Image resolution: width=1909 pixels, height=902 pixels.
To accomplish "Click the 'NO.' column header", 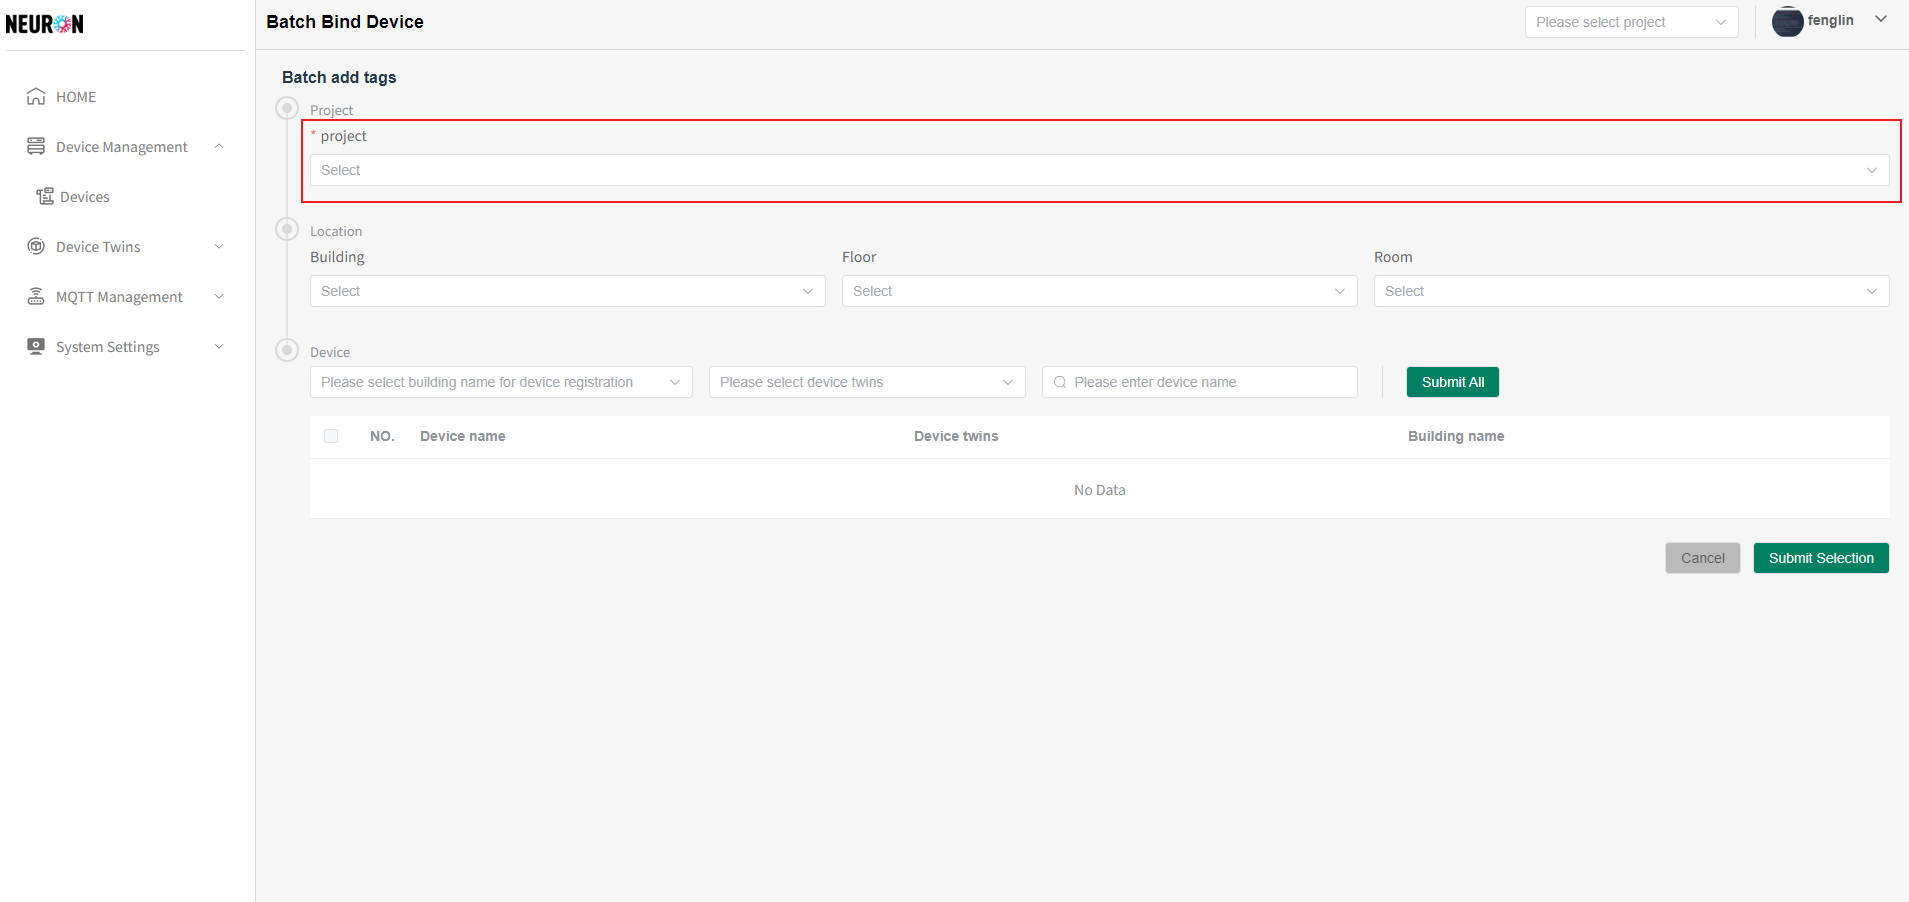I will point(382,436).
